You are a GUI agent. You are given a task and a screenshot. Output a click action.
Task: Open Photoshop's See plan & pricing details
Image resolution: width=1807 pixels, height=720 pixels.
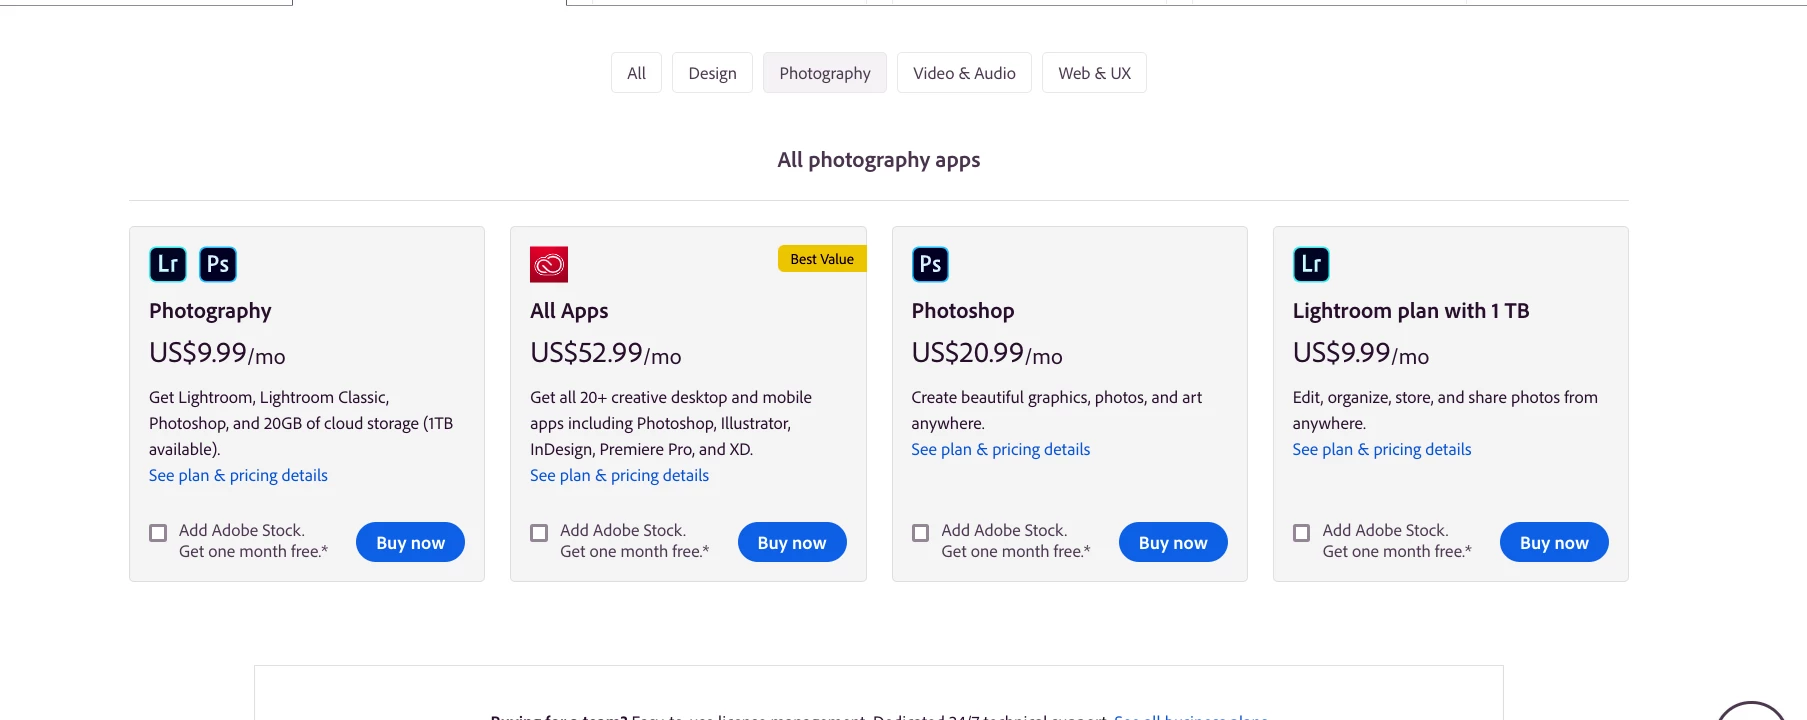coord(1000,450)
